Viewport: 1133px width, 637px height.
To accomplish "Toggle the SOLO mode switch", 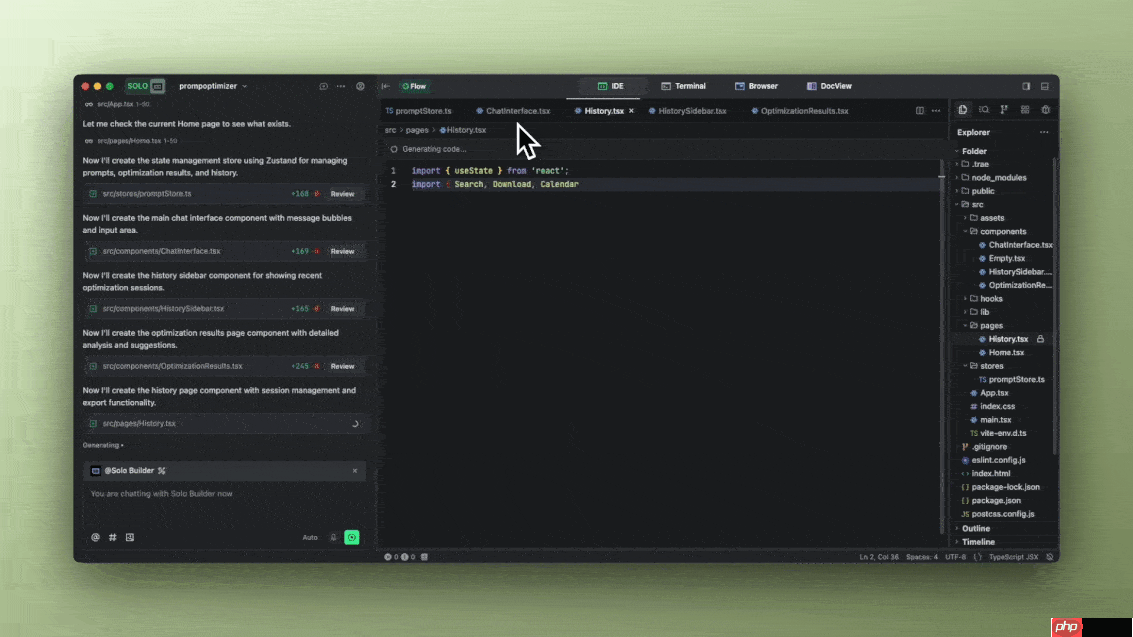I will click(145, 86).
